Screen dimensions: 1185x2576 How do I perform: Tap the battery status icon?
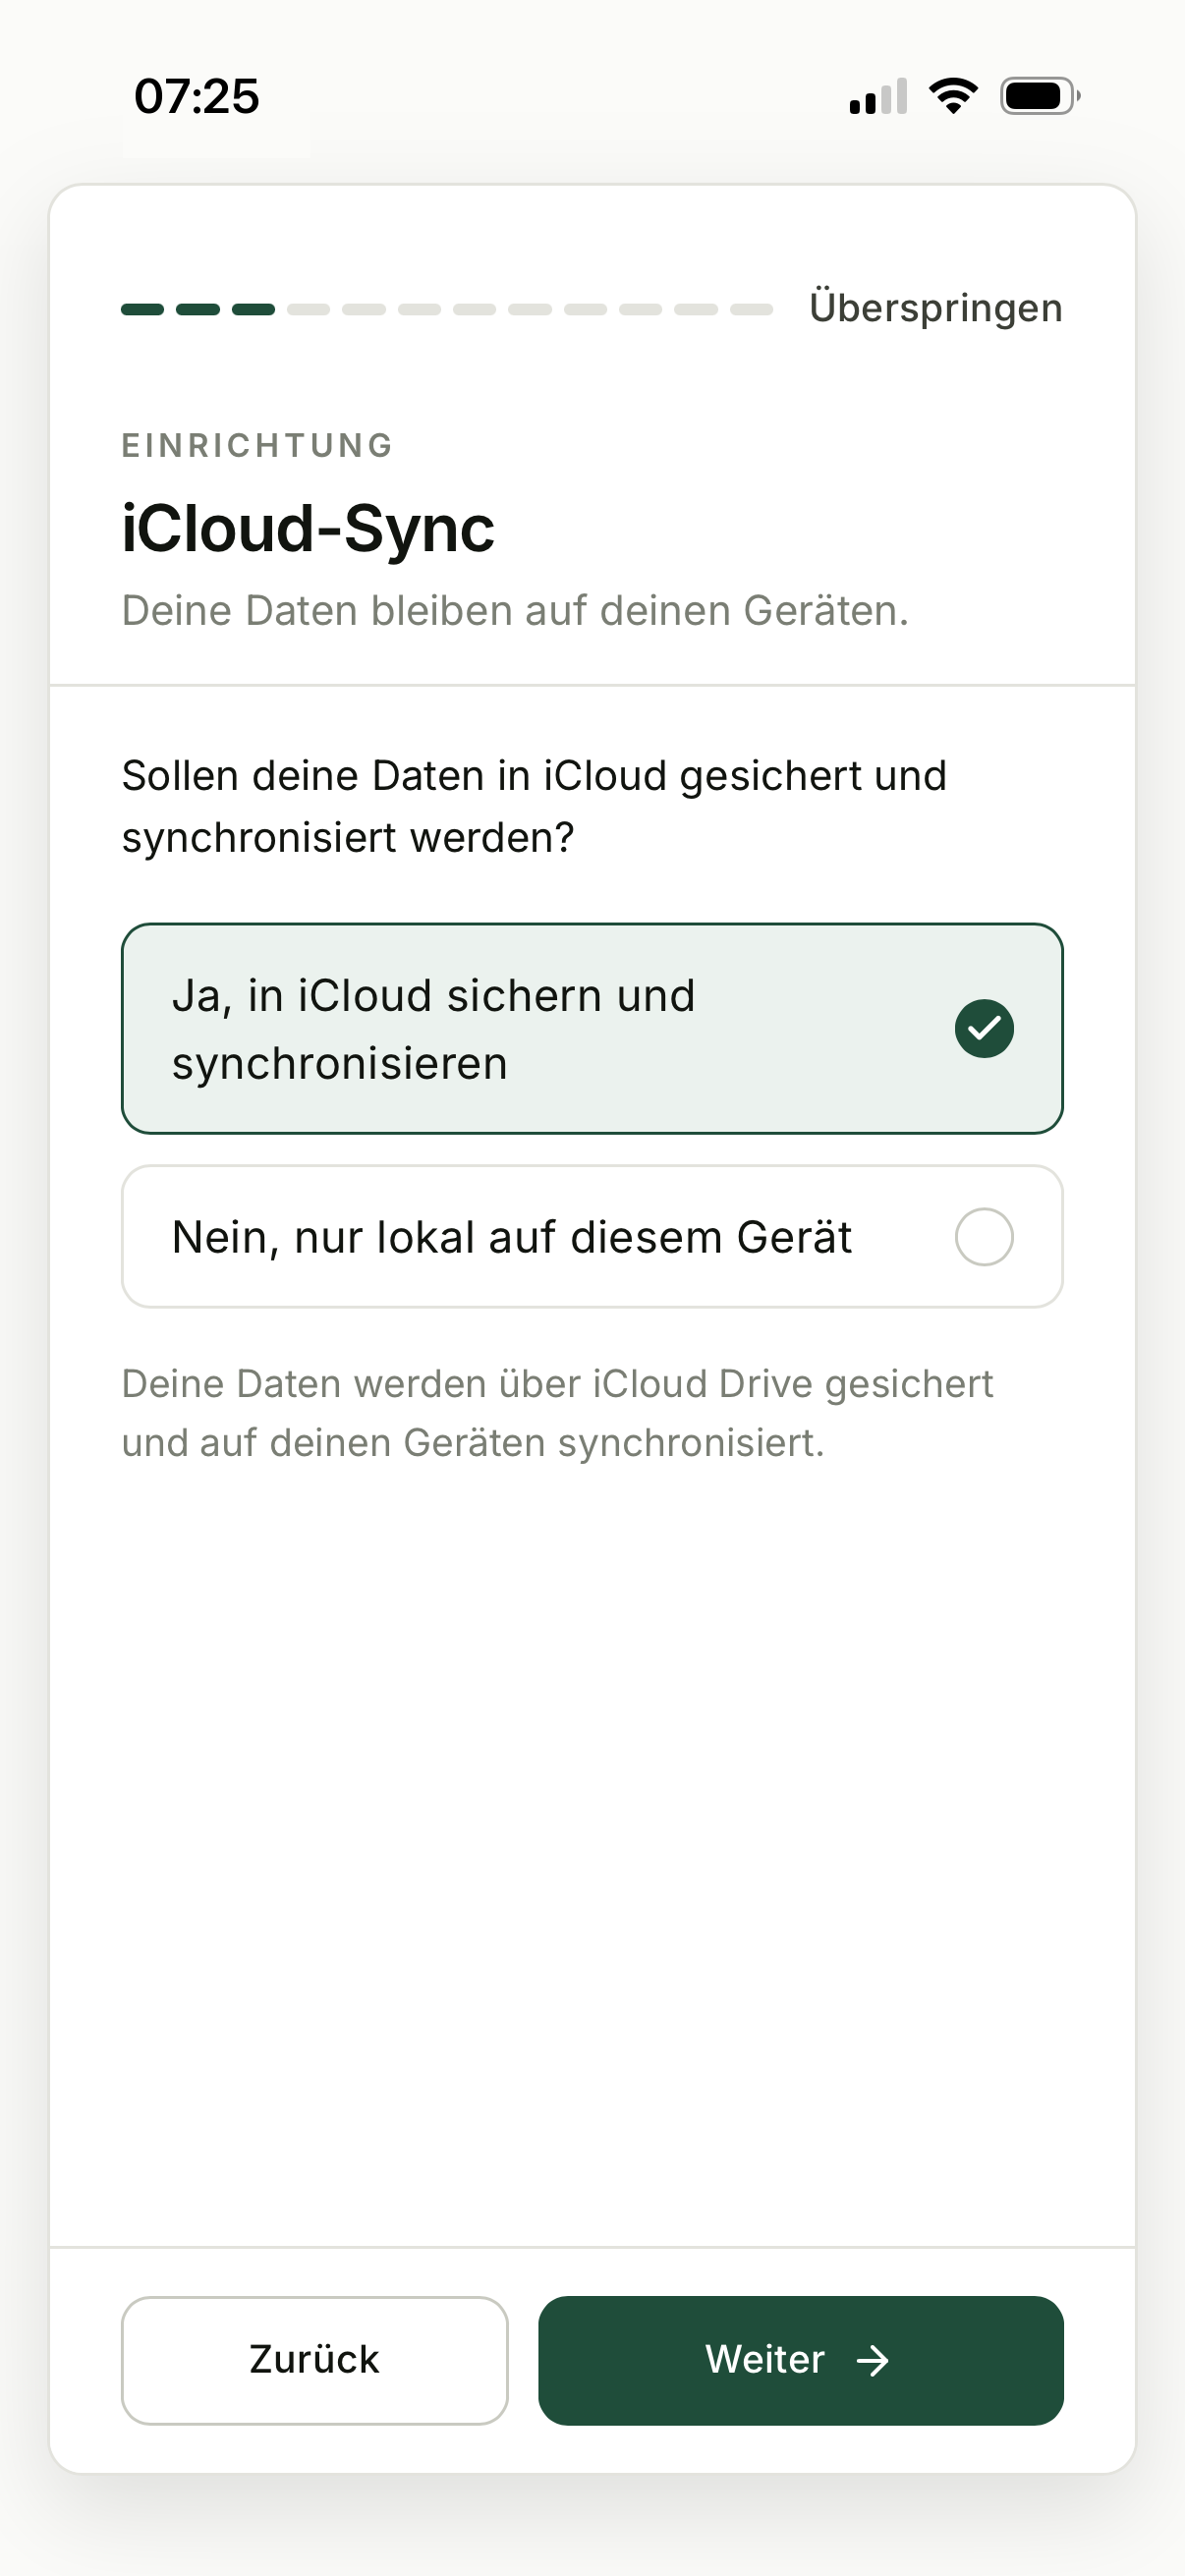point(1040,96)
